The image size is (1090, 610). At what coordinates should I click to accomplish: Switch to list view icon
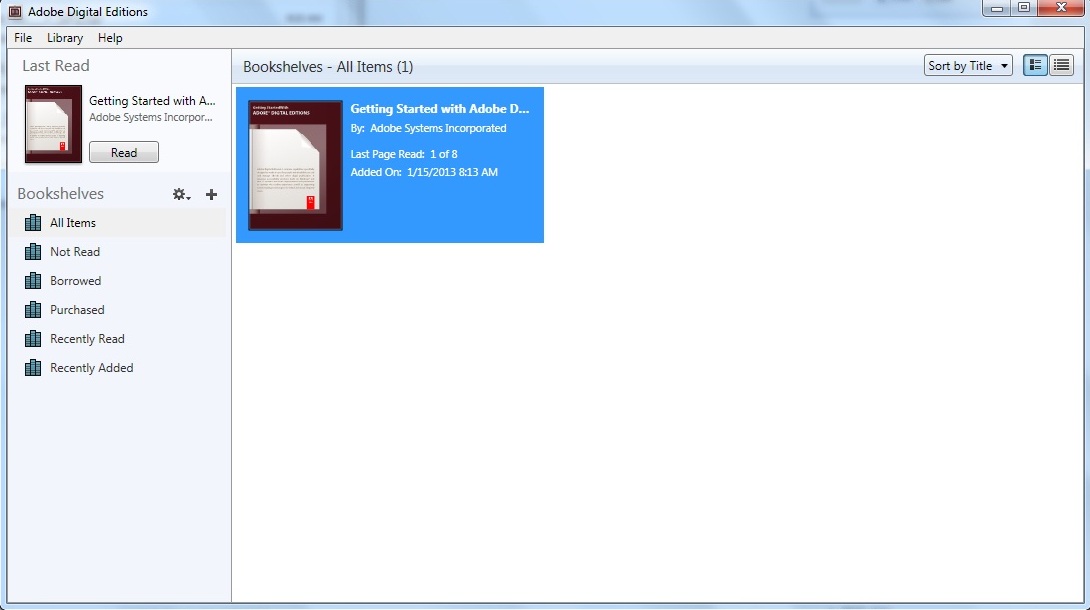coord(1061,65)
